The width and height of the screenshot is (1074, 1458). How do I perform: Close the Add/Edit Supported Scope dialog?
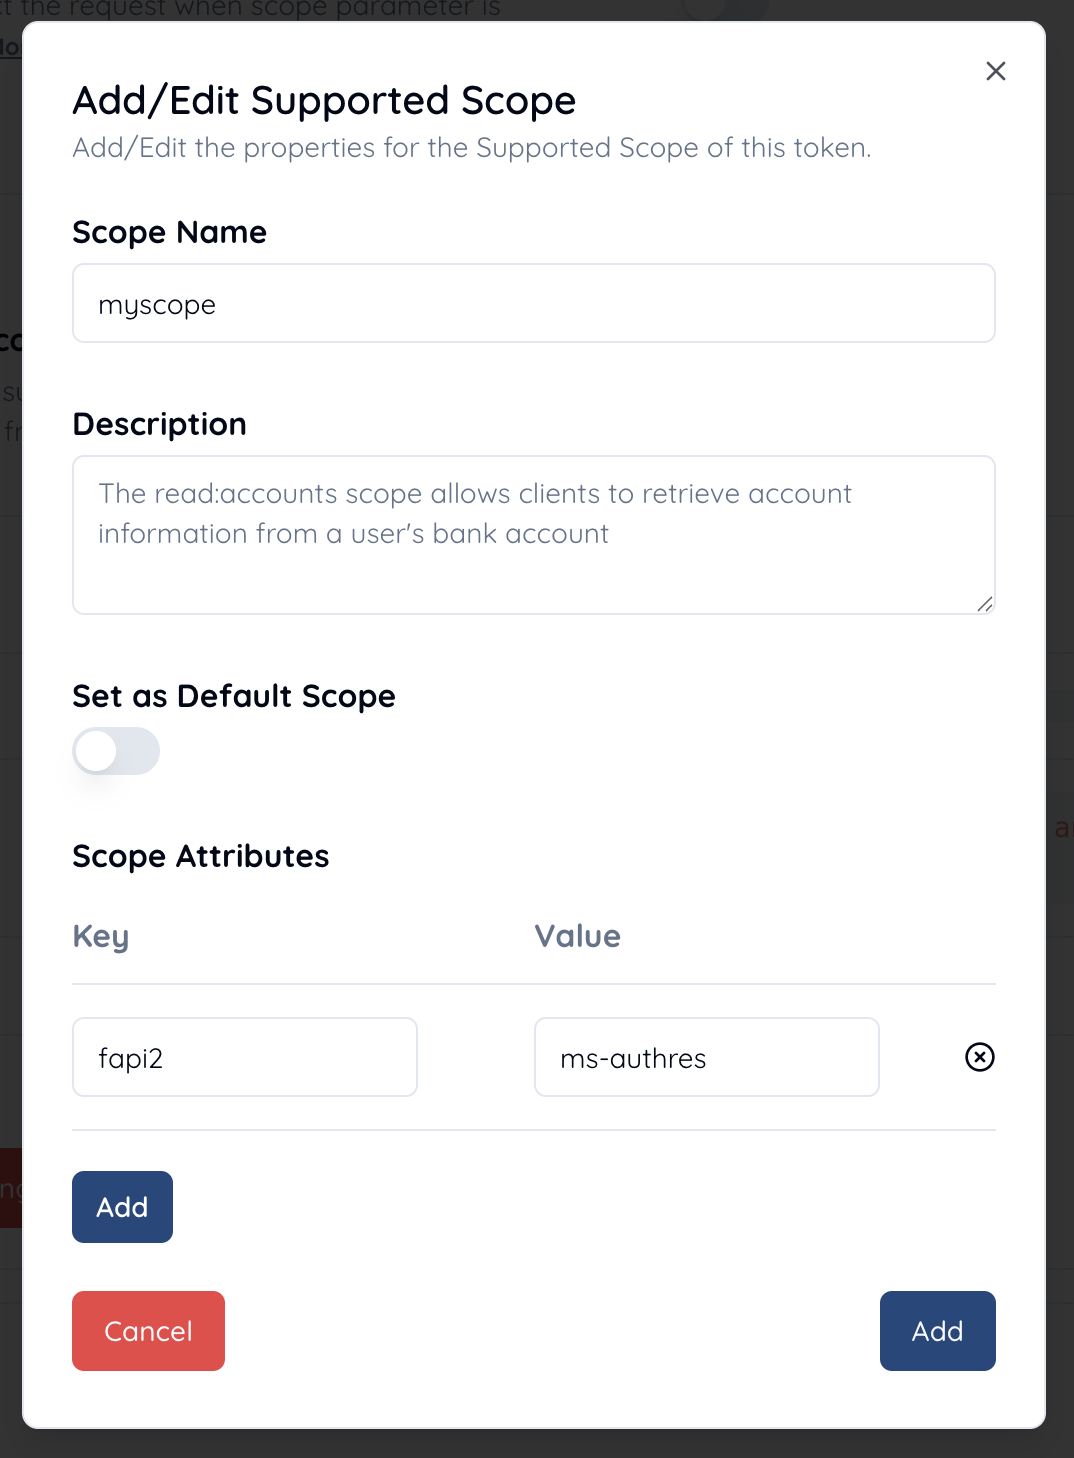995,71
